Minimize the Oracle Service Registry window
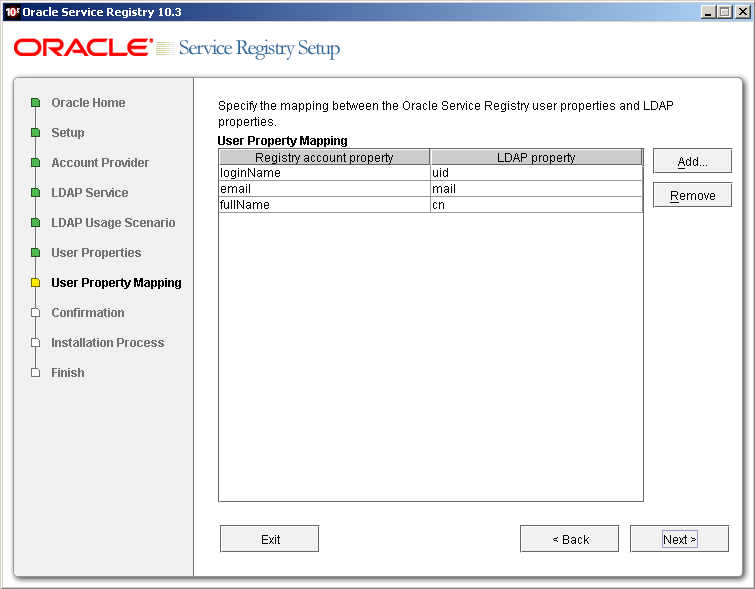The height and width of the screenshot is (589, 755). (708, 12)
